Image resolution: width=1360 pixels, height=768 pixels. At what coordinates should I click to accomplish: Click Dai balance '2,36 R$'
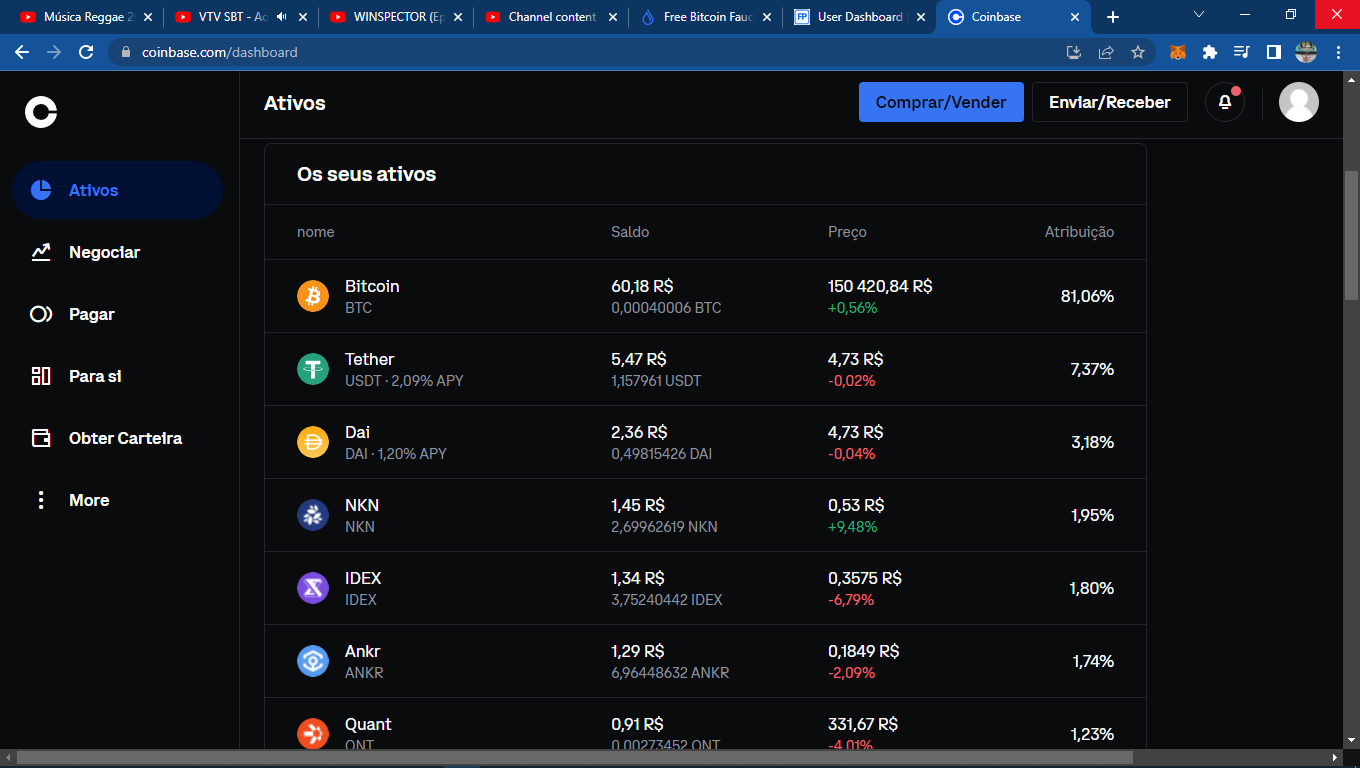point(639,432)
